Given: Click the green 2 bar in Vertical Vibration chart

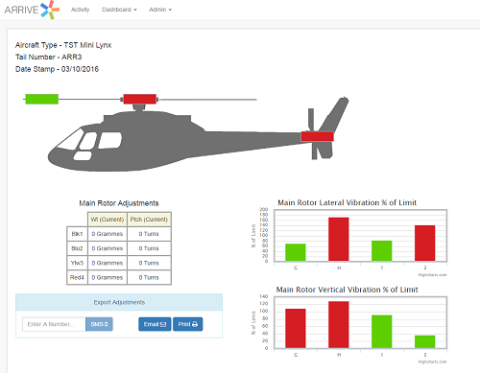Looking at the screenshot, I should pos(425,342).
